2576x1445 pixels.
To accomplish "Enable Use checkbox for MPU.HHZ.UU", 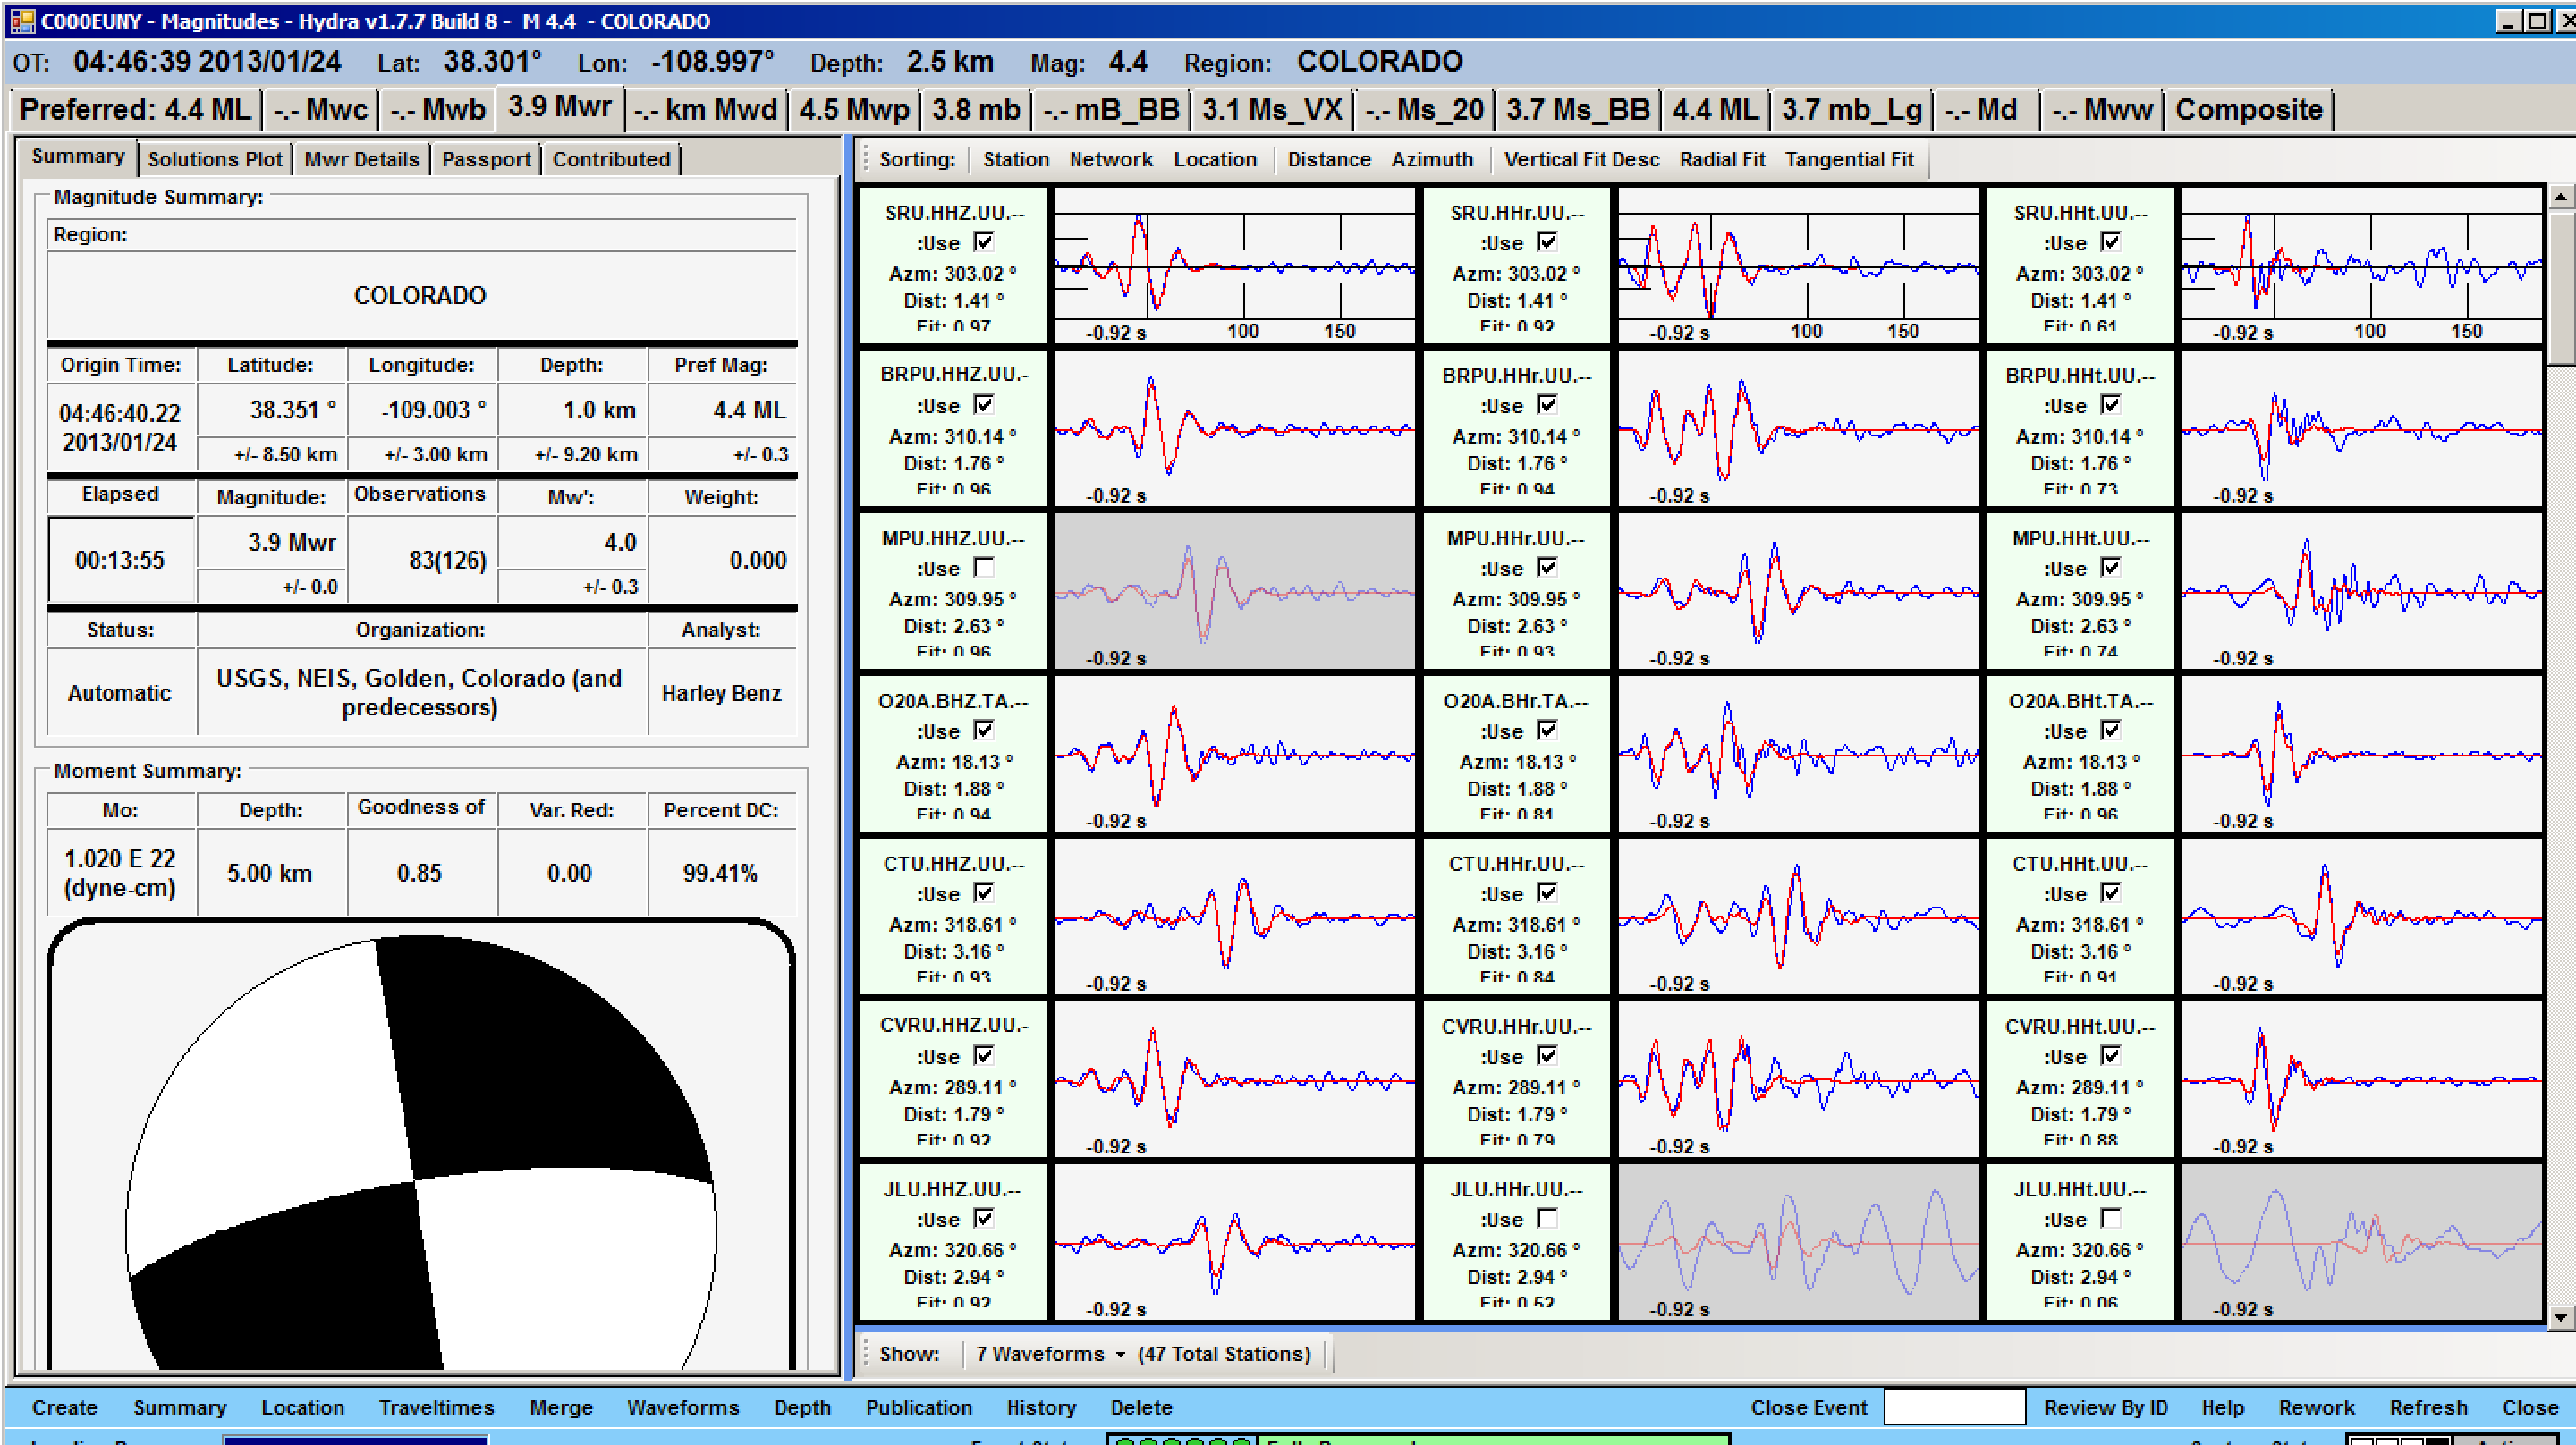I will click(x=984, y=567).
